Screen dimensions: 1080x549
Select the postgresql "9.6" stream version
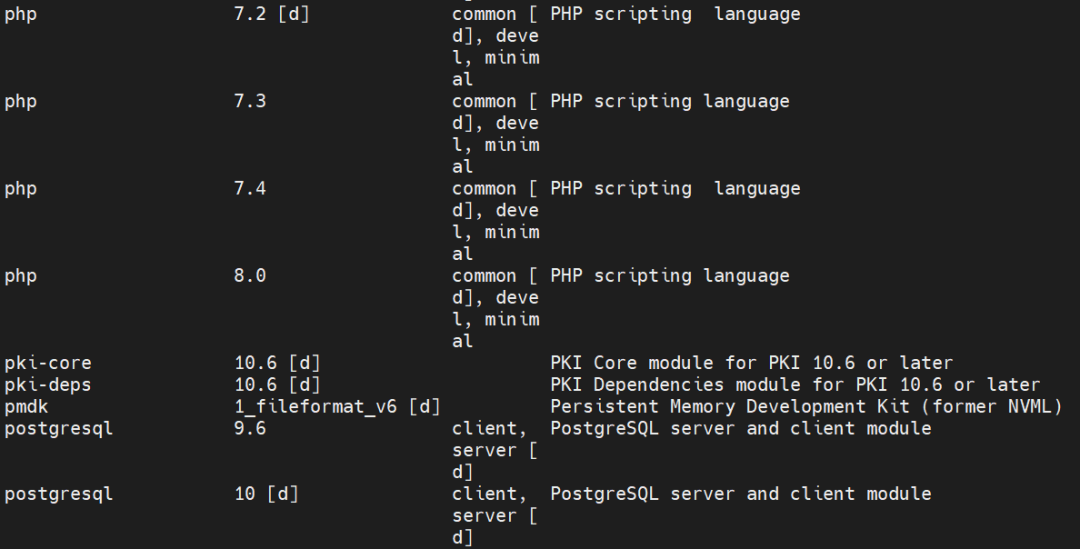[x=250, y=429]
